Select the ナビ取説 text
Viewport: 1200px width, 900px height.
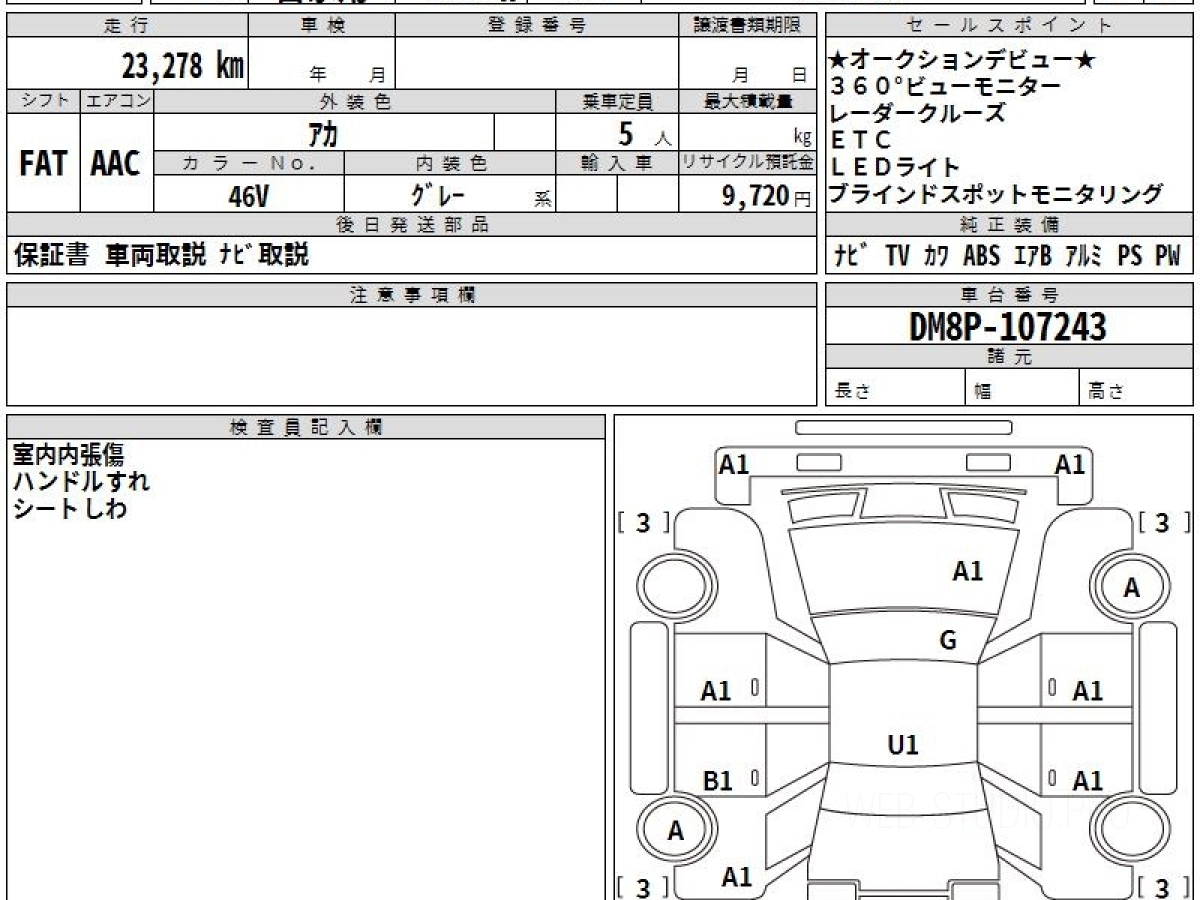264,255
